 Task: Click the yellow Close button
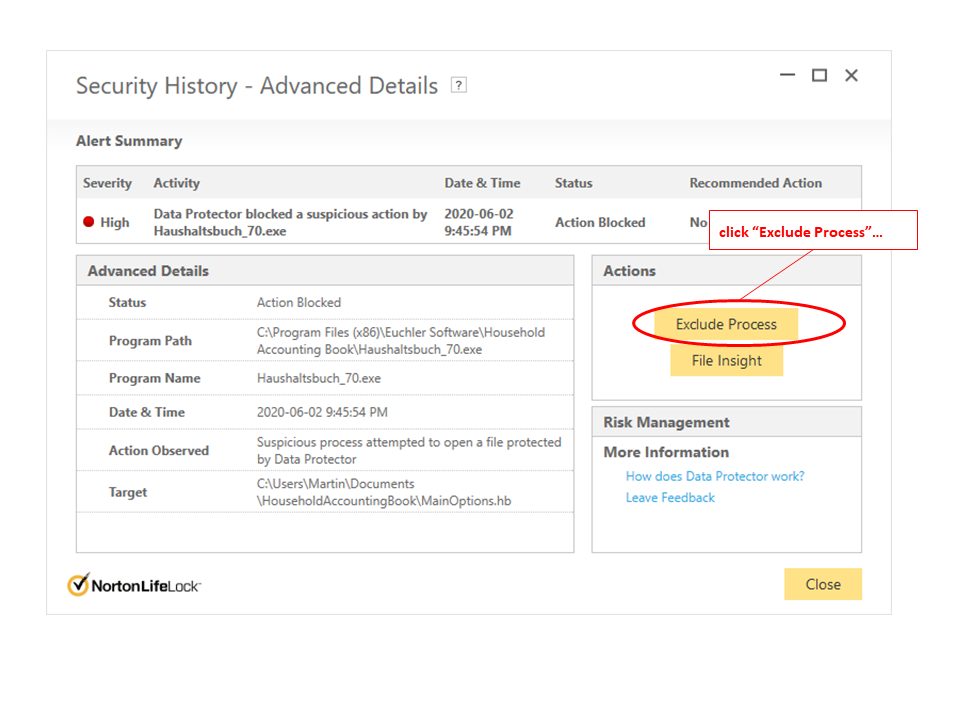822,584
